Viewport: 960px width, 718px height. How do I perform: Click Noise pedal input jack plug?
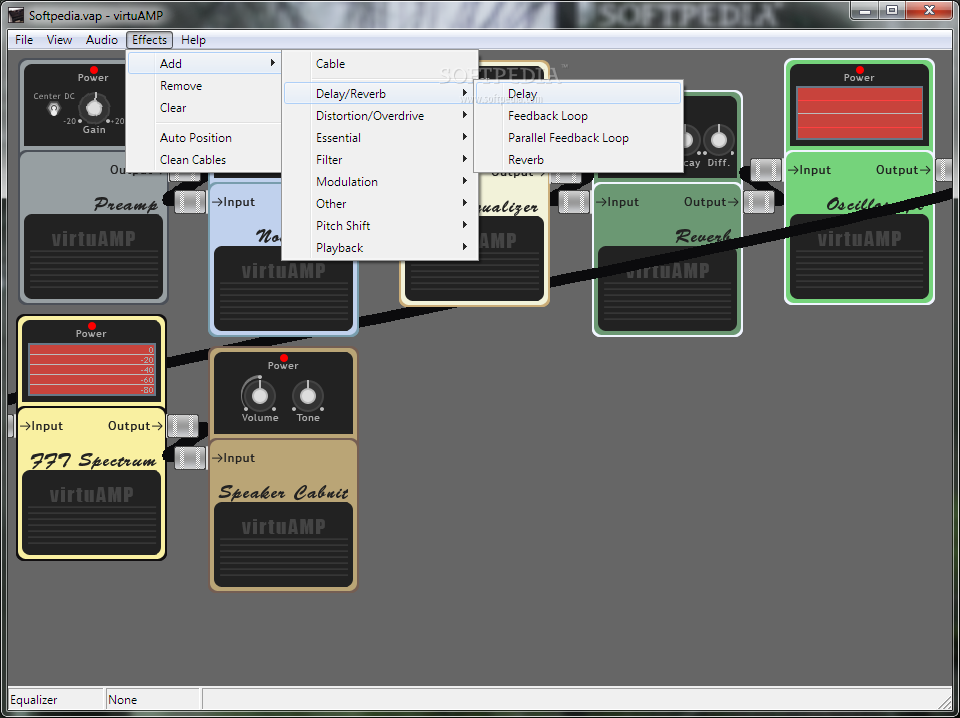click(x=190, y=202)
